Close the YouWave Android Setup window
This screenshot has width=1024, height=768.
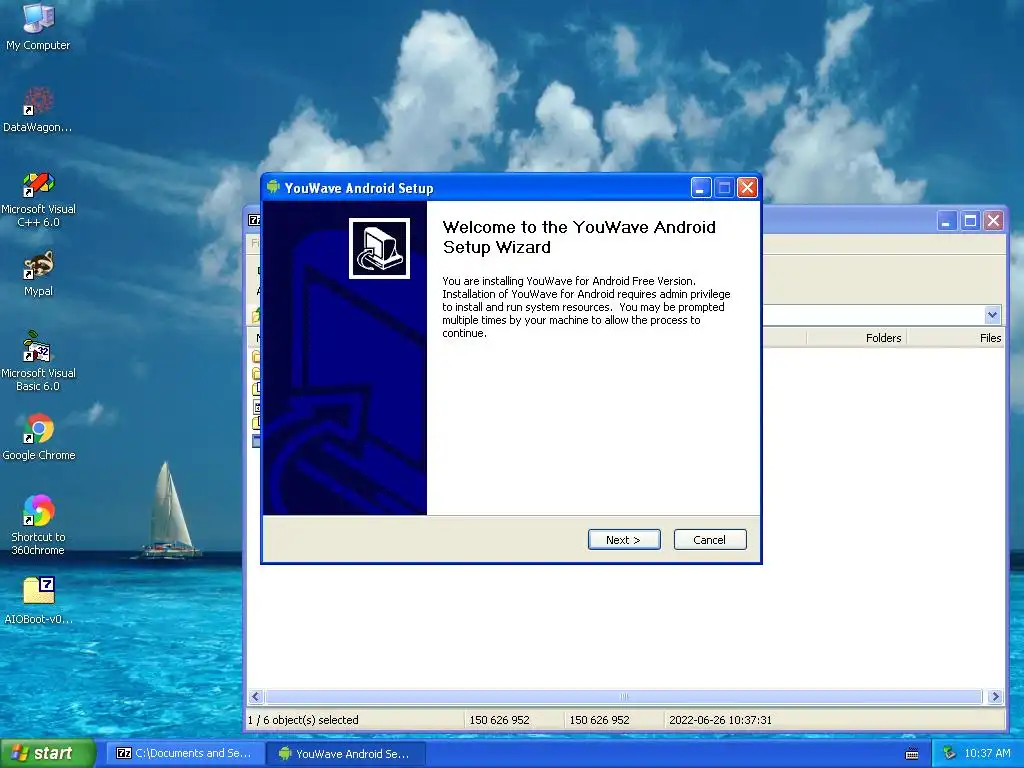747,188
